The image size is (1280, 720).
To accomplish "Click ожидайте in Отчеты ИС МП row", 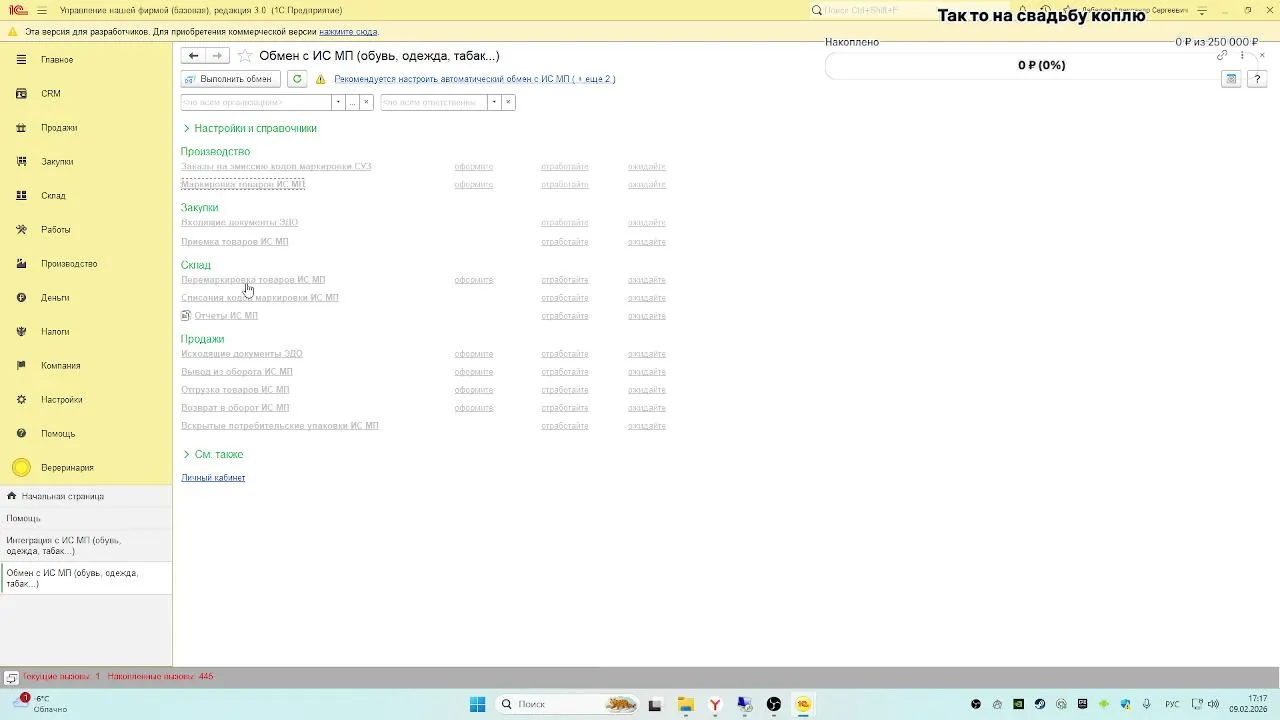I will (x=647, y=316).
